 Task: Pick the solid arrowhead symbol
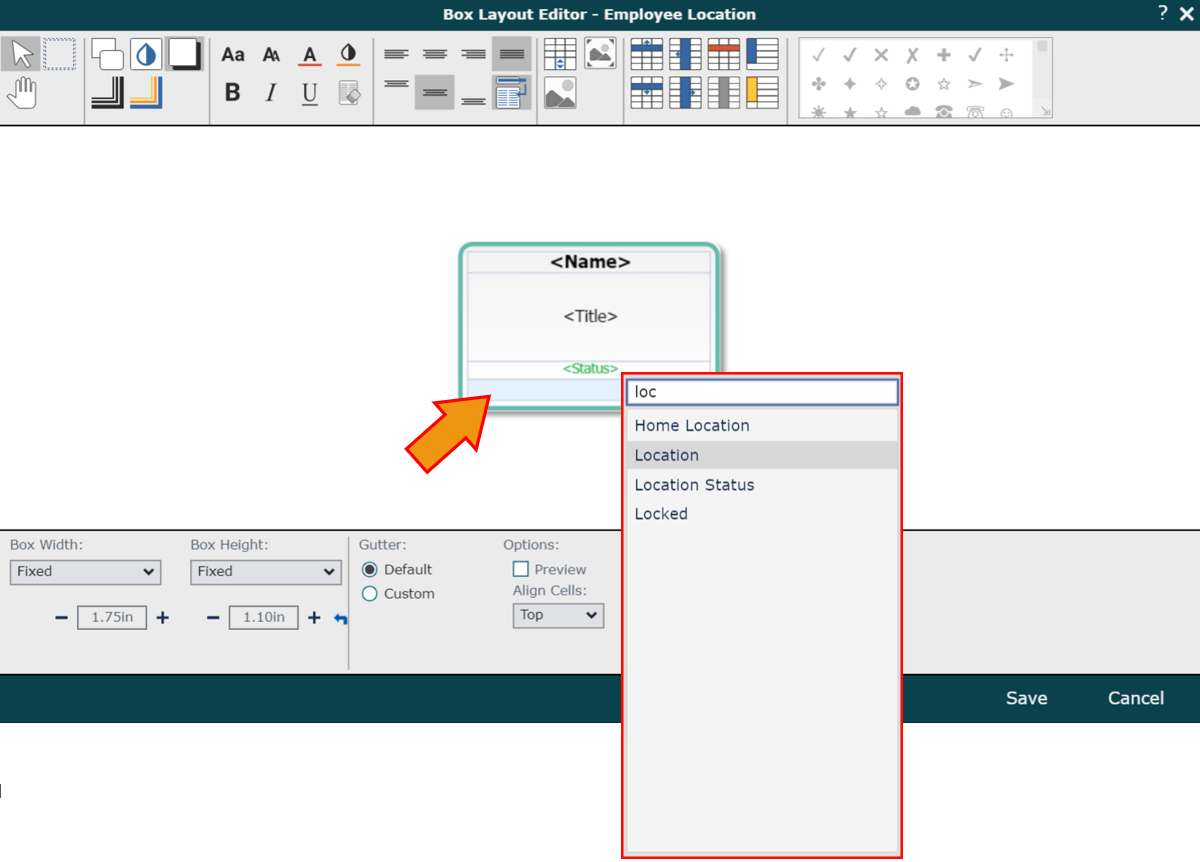(1006, 84)
